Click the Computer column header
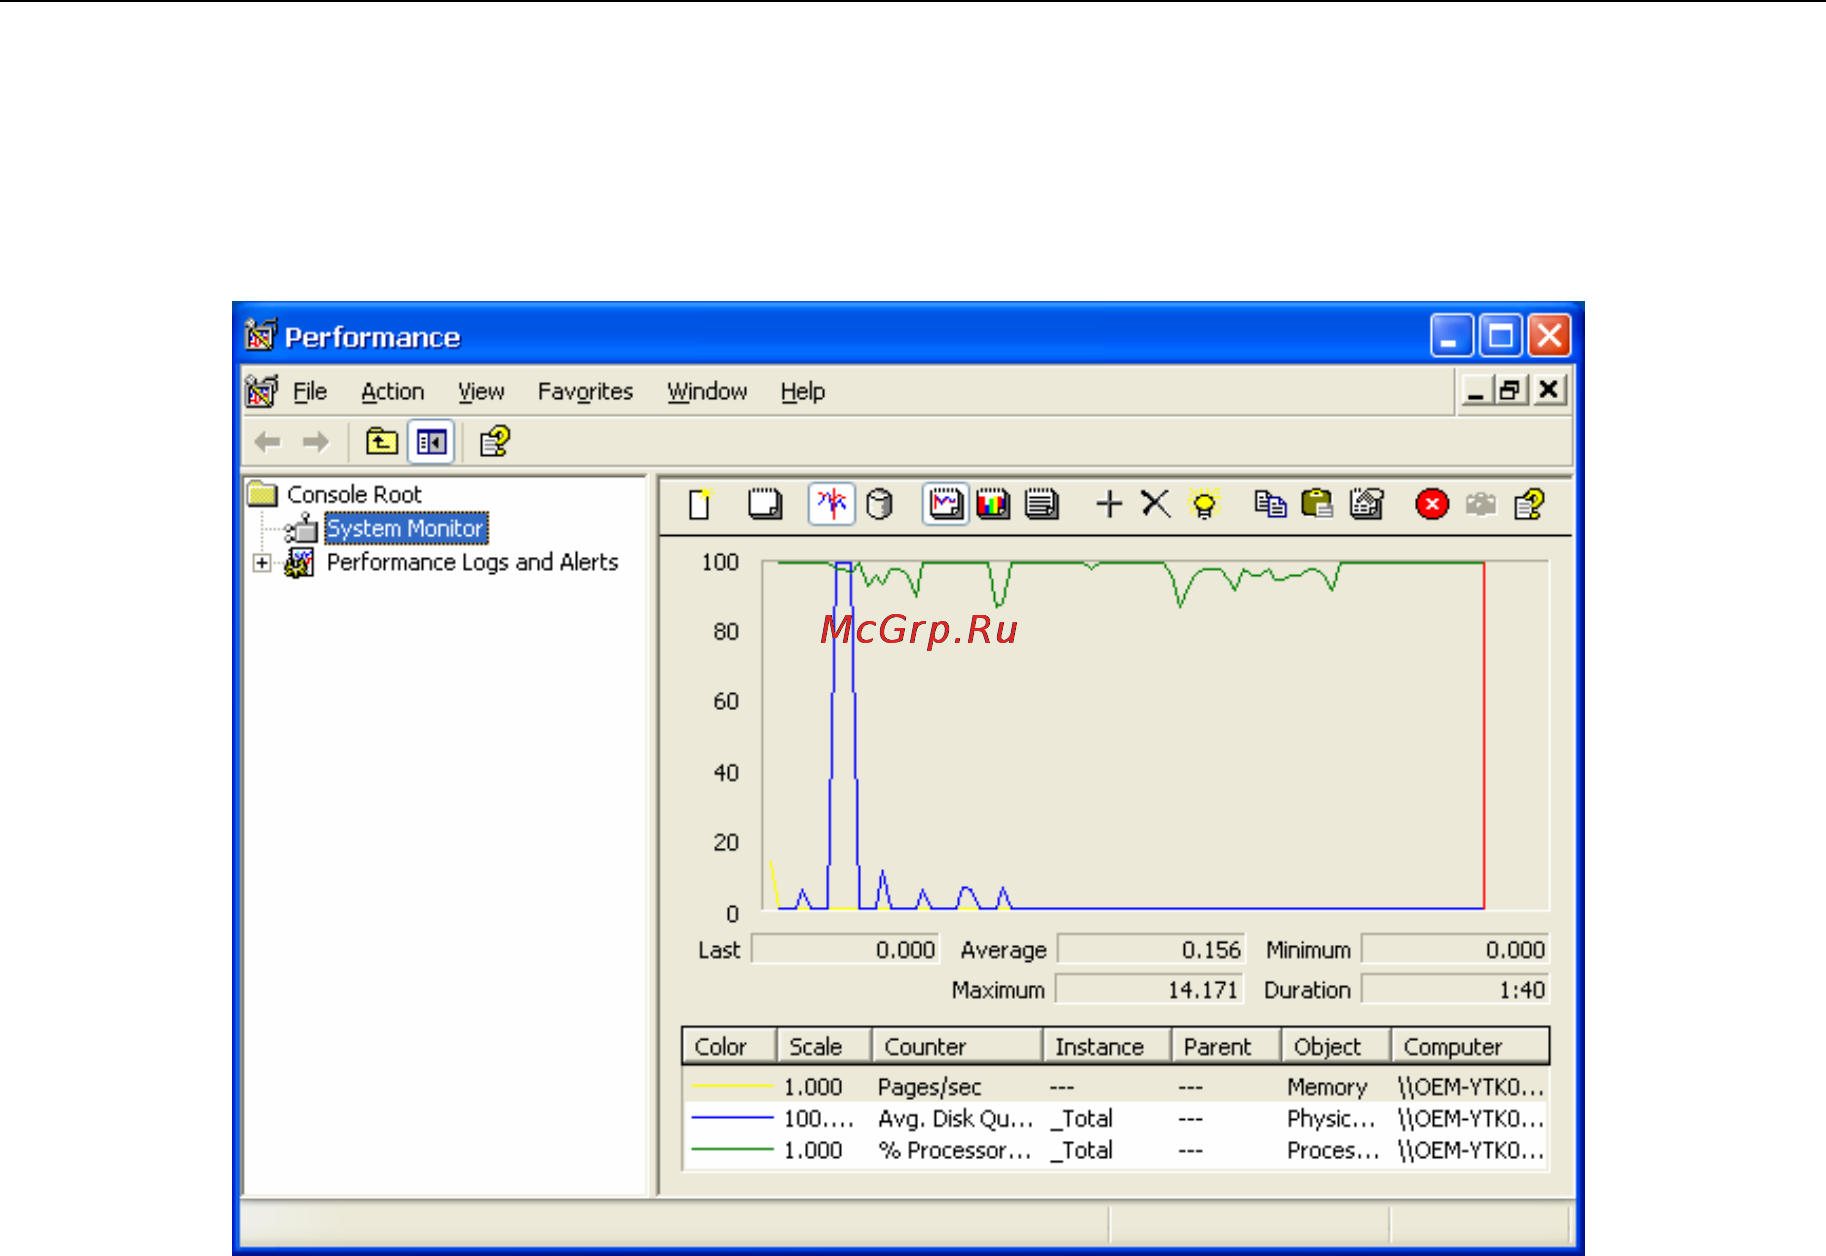Image resolution: width=1826 pixels, height=1256 pixels. click(1470, 1046)
